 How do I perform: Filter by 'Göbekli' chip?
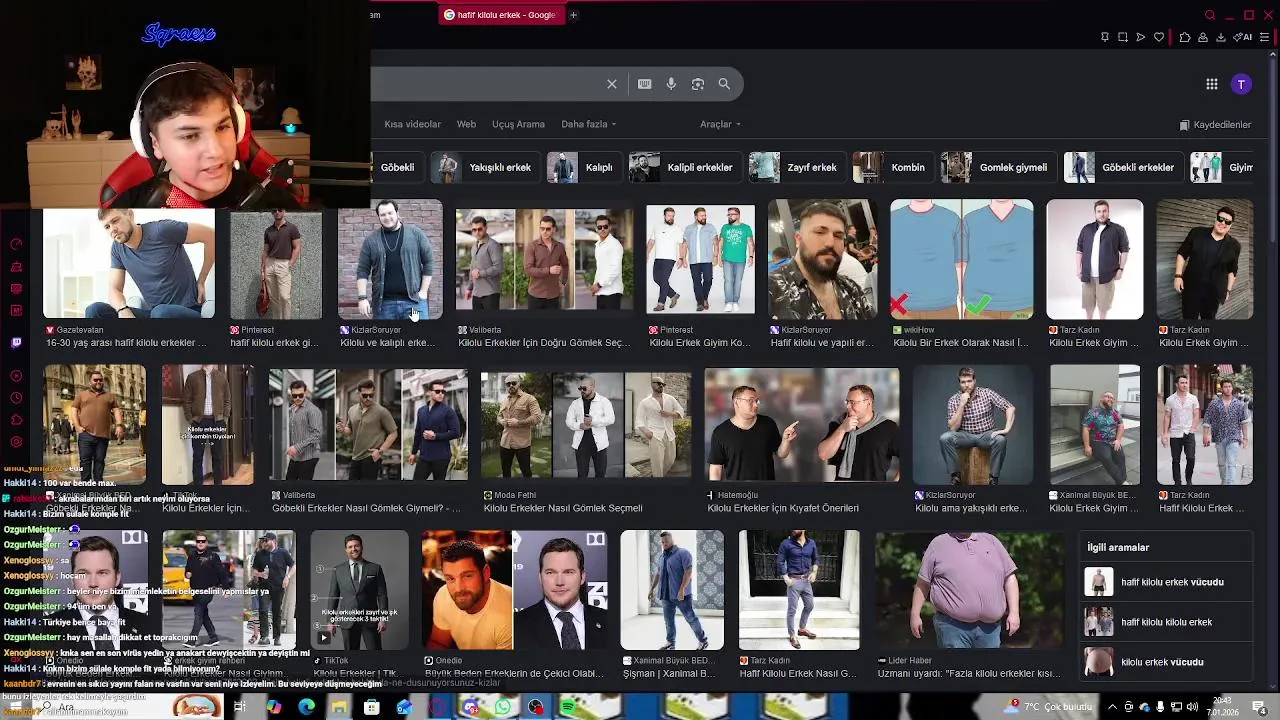point(396,167)
